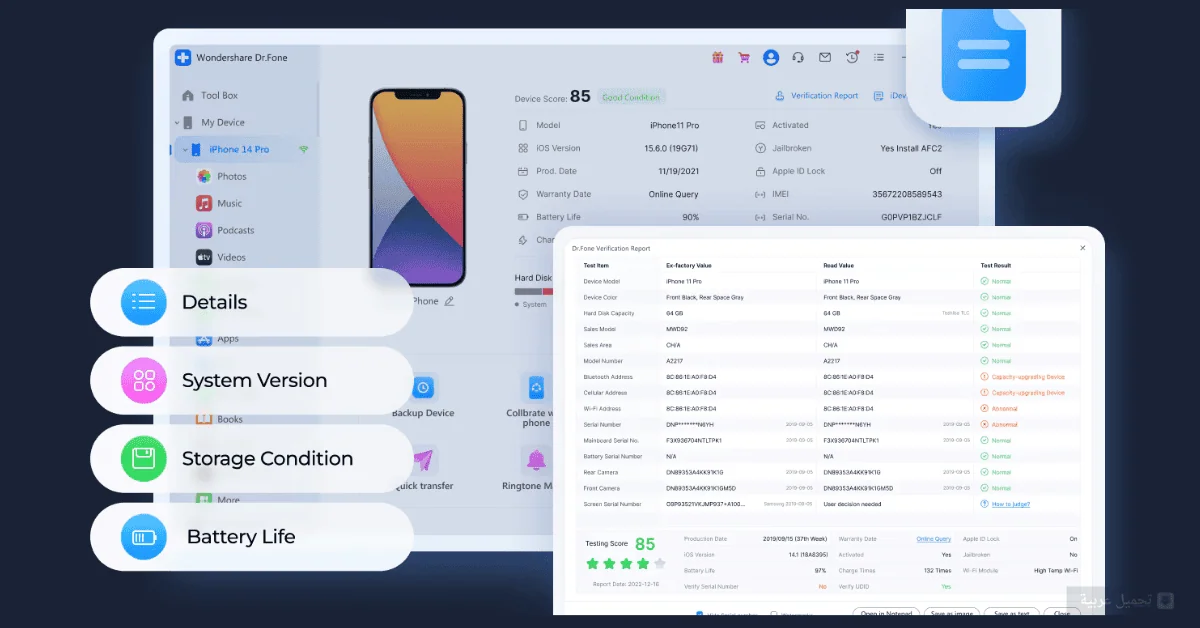Click the Wi-Fi icon beside iPhone 14 Pro
This screenshot has height=628, width=1200.
point(303,149)
